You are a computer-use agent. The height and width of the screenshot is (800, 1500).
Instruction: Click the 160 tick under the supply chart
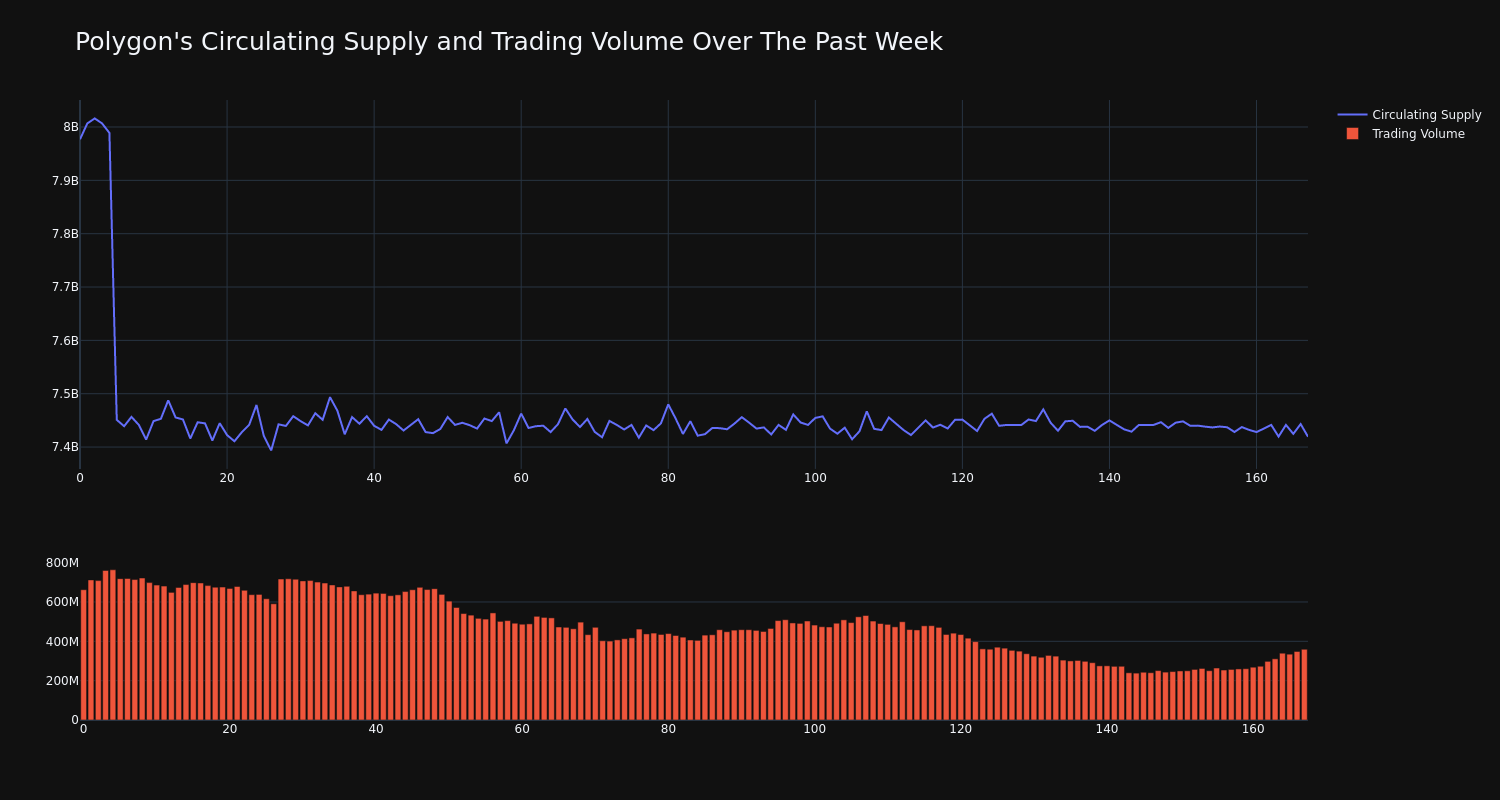point(1256,478)
